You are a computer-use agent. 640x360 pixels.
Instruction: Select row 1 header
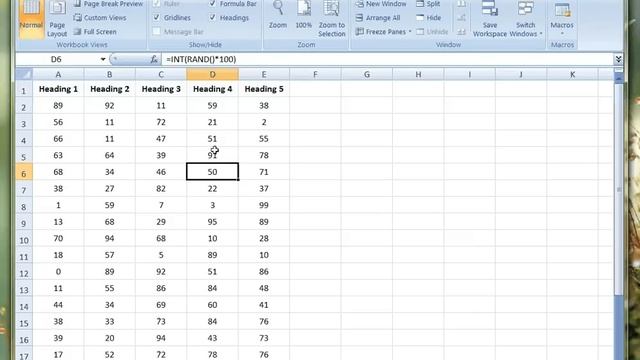[24, 89]
